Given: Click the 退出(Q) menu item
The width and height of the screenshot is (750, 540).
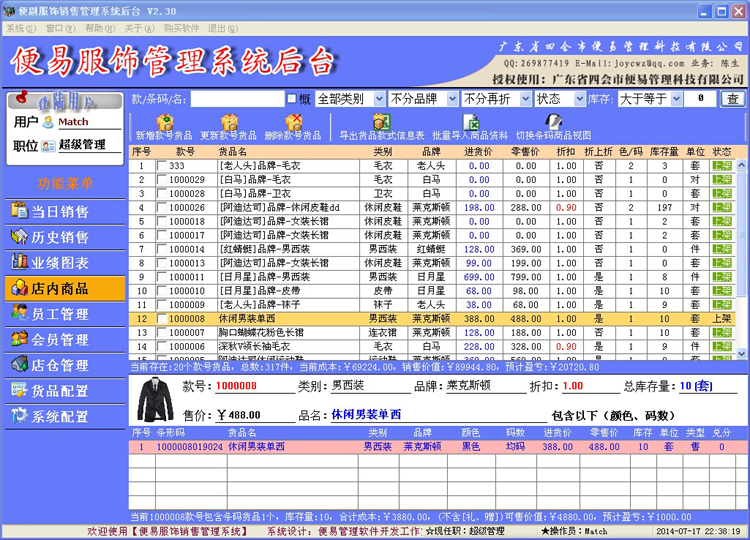Looking at the screenshot, I should (x=222, y=29).
